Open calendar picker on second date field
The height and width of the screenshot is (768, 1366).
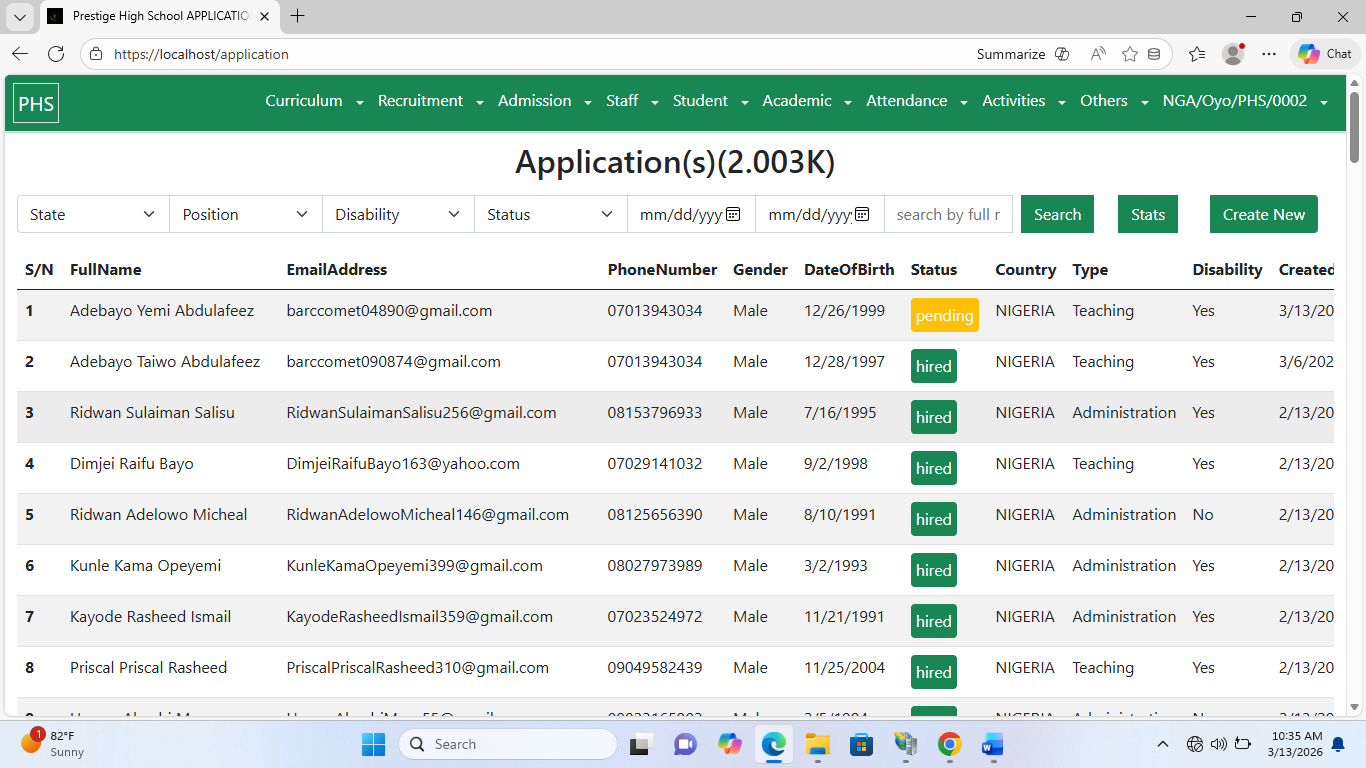tap(862, 214)
